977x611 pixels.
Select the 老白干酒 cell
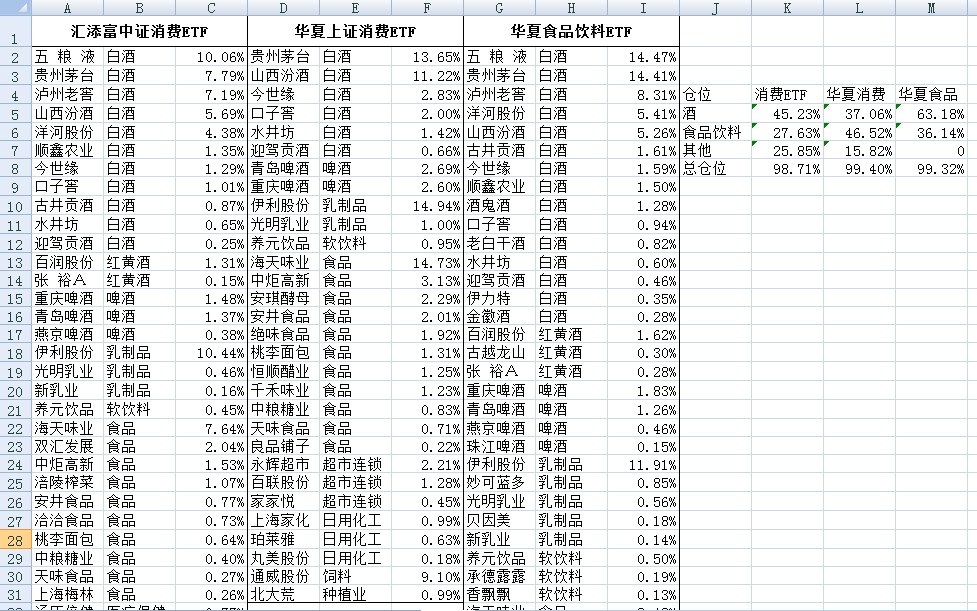(x=500, y=244)
